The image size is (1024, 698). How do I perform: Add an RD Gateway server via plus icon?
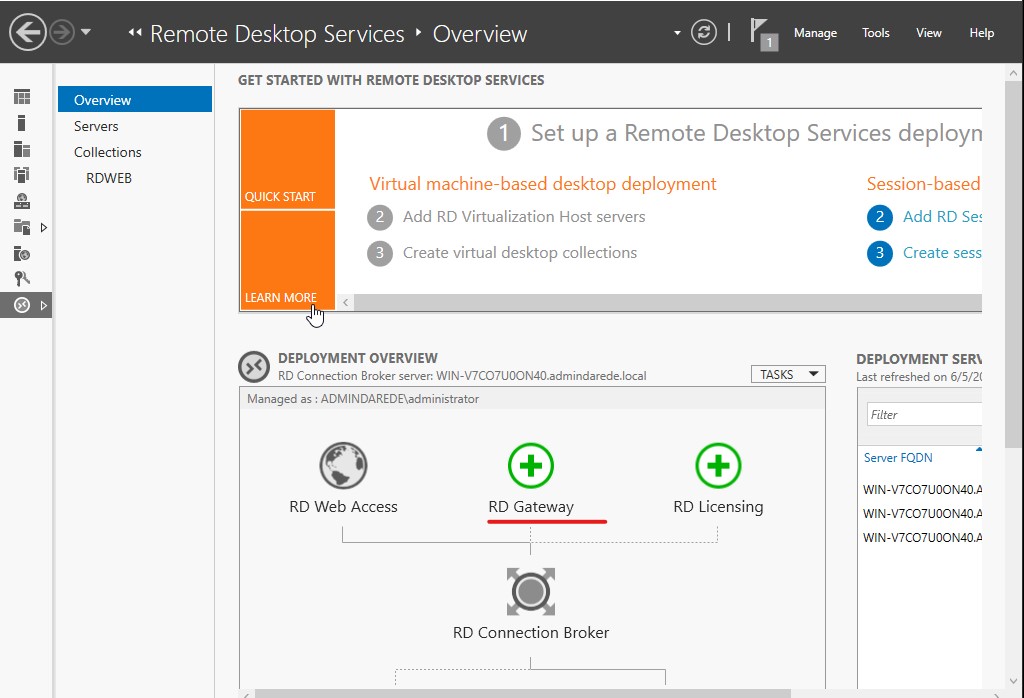point(531,466)
